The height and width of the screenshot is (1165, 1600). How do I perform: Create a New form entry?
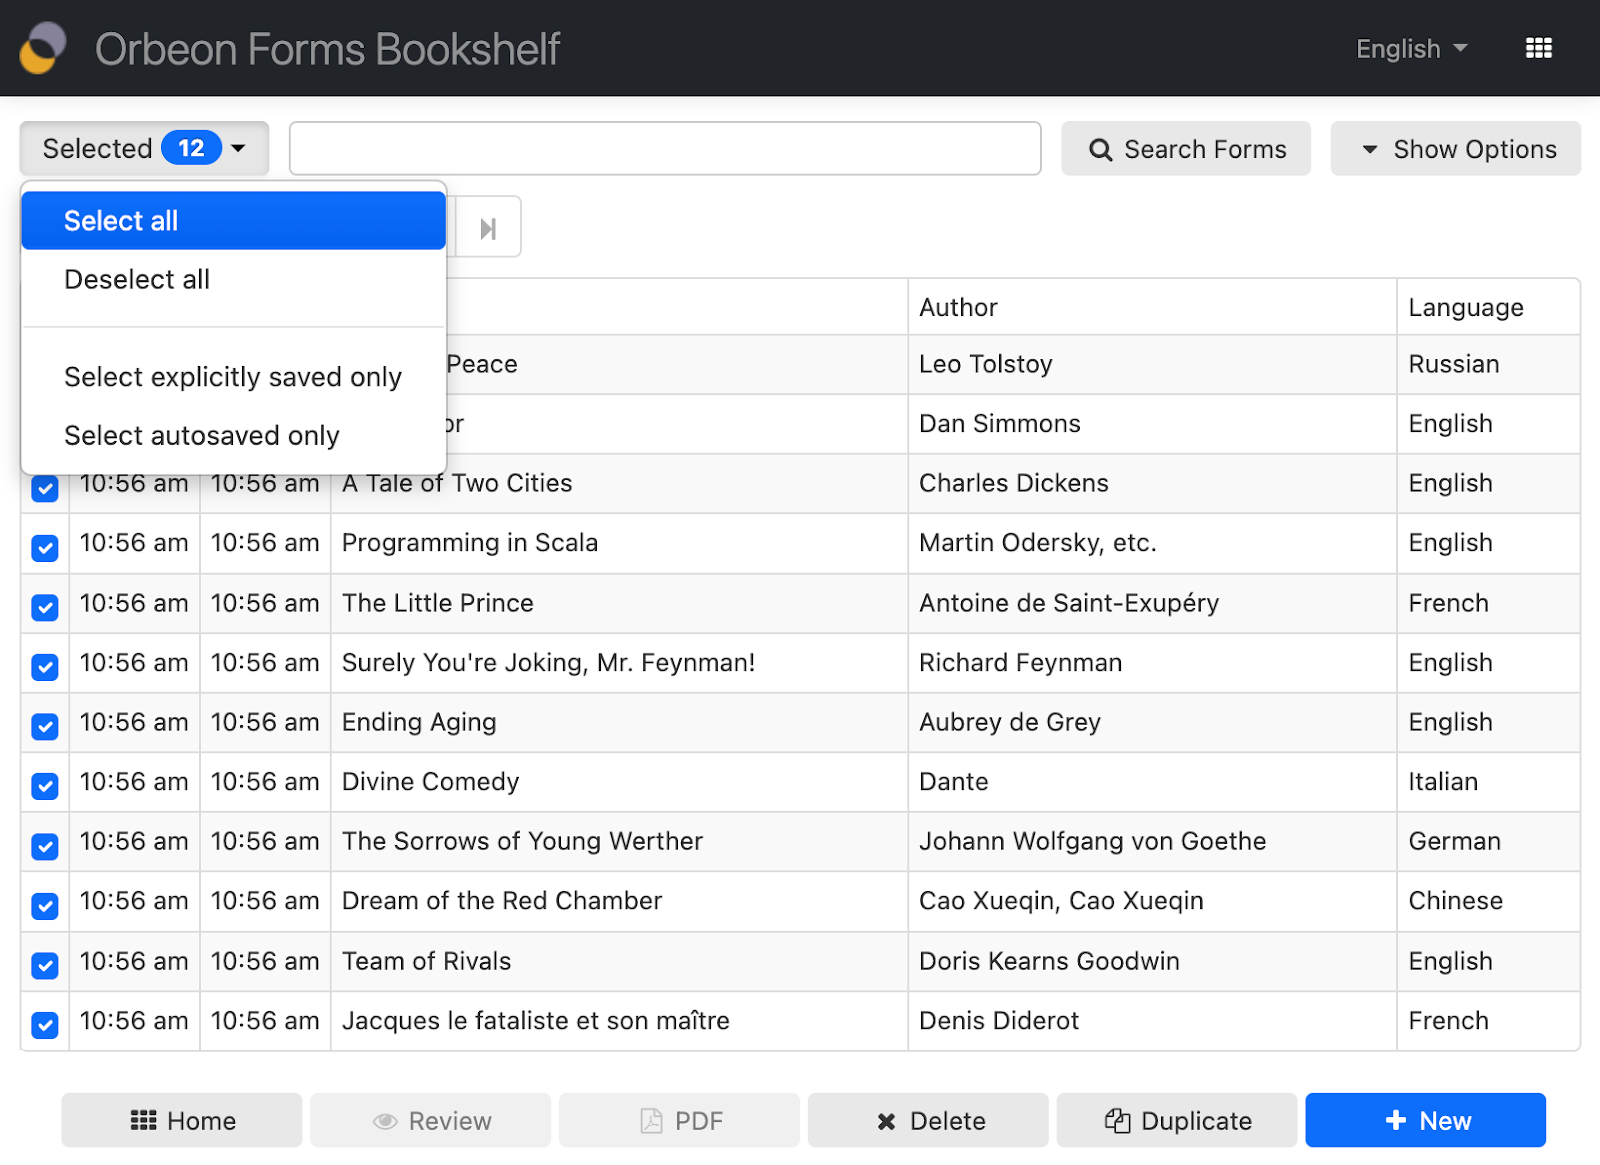coord(1425,1120)
